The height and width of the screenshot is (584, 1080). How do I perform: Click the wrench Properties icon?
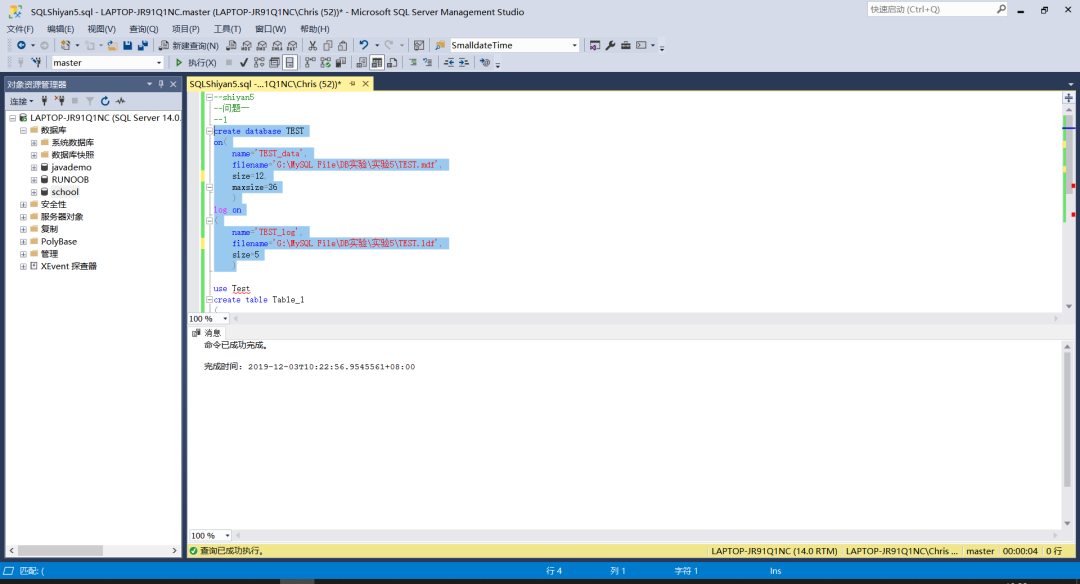tap(610, 45)
